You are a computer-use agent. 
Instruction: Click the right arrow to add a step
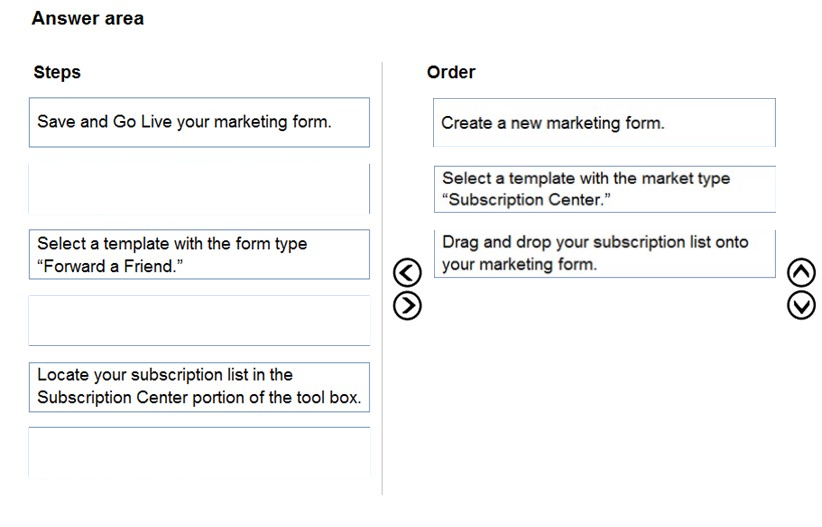coord(407,306)
